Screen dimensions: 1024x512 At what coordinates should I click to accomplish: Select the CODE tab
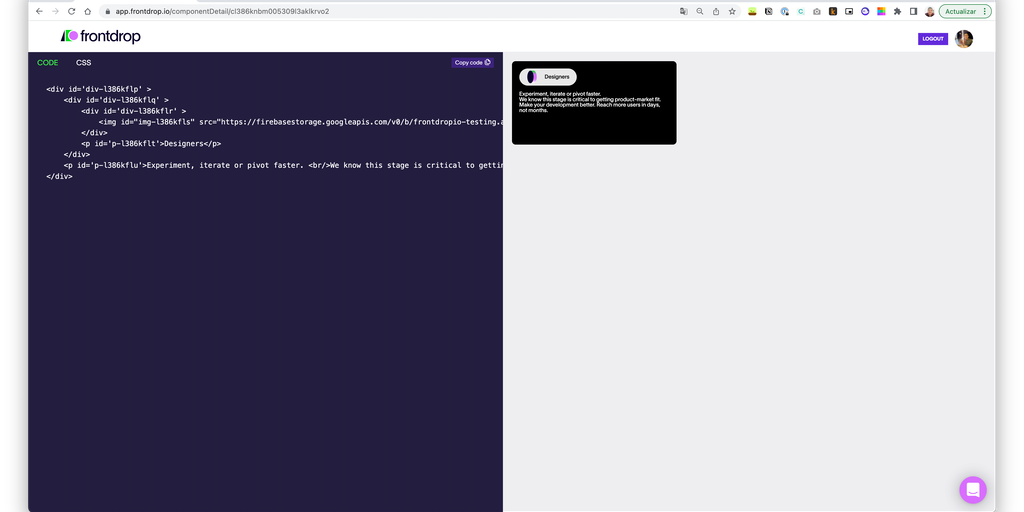(47, 62)
